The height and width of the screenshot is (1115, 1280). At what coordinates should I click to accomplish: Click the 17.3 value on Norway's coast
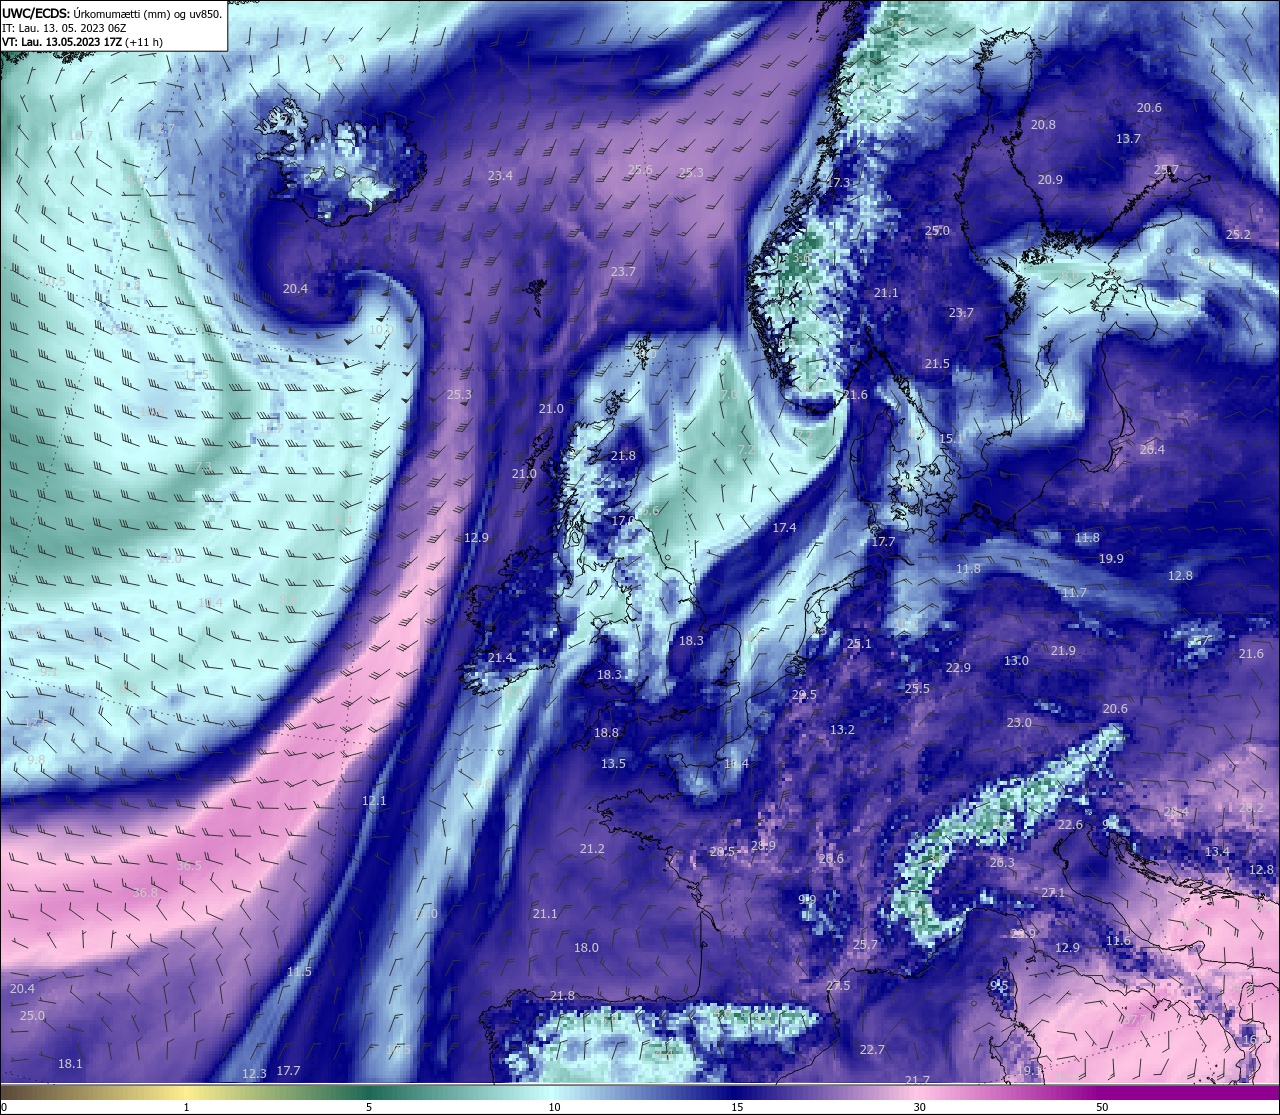pyautogui.click(x=838, y=183)
